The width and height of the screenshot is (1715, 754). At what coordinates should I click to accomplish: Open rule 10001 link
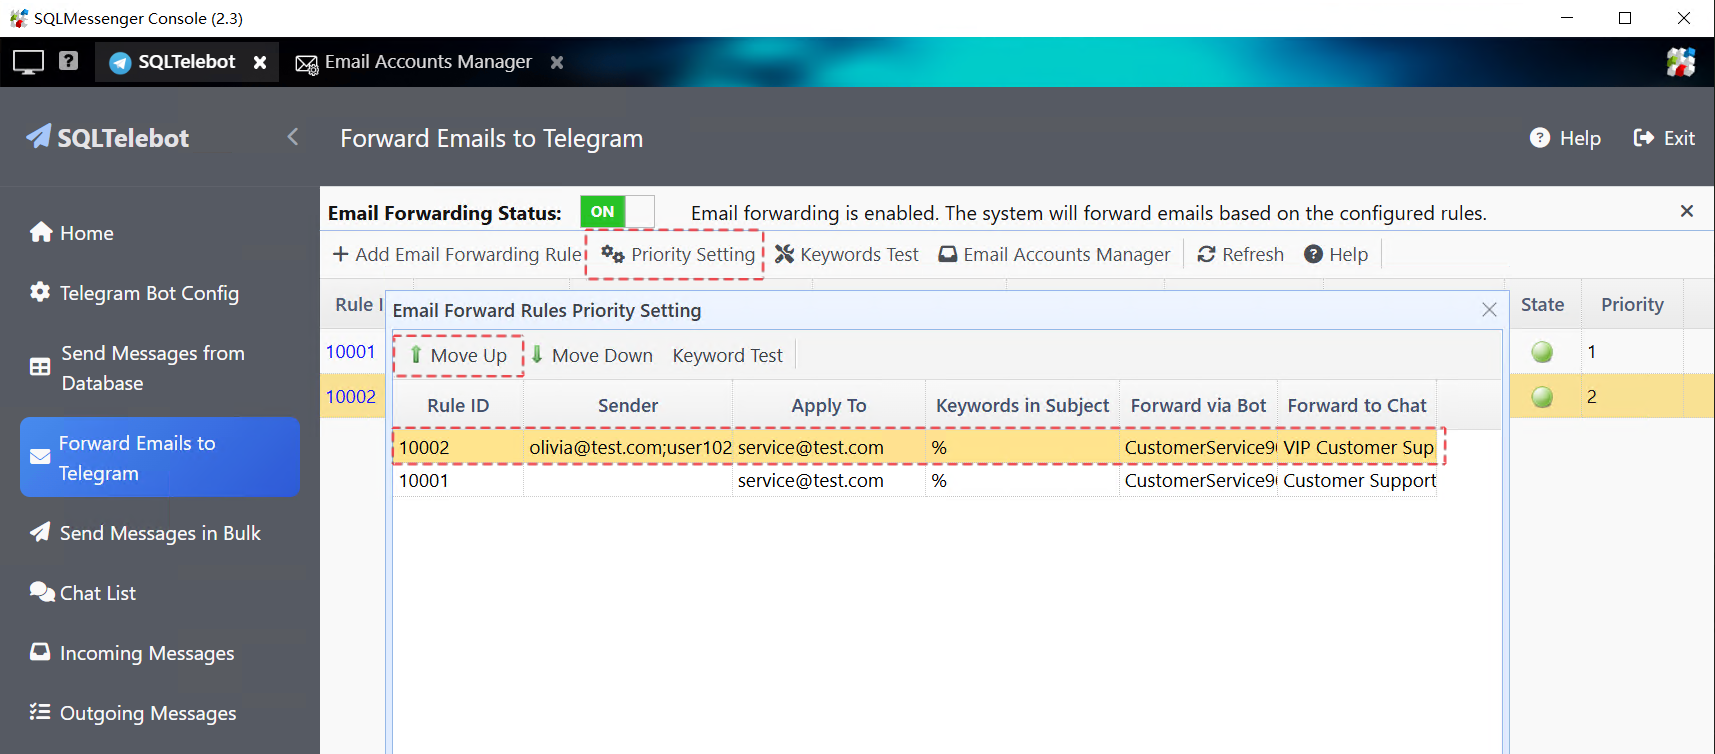(x=350, y=352)
